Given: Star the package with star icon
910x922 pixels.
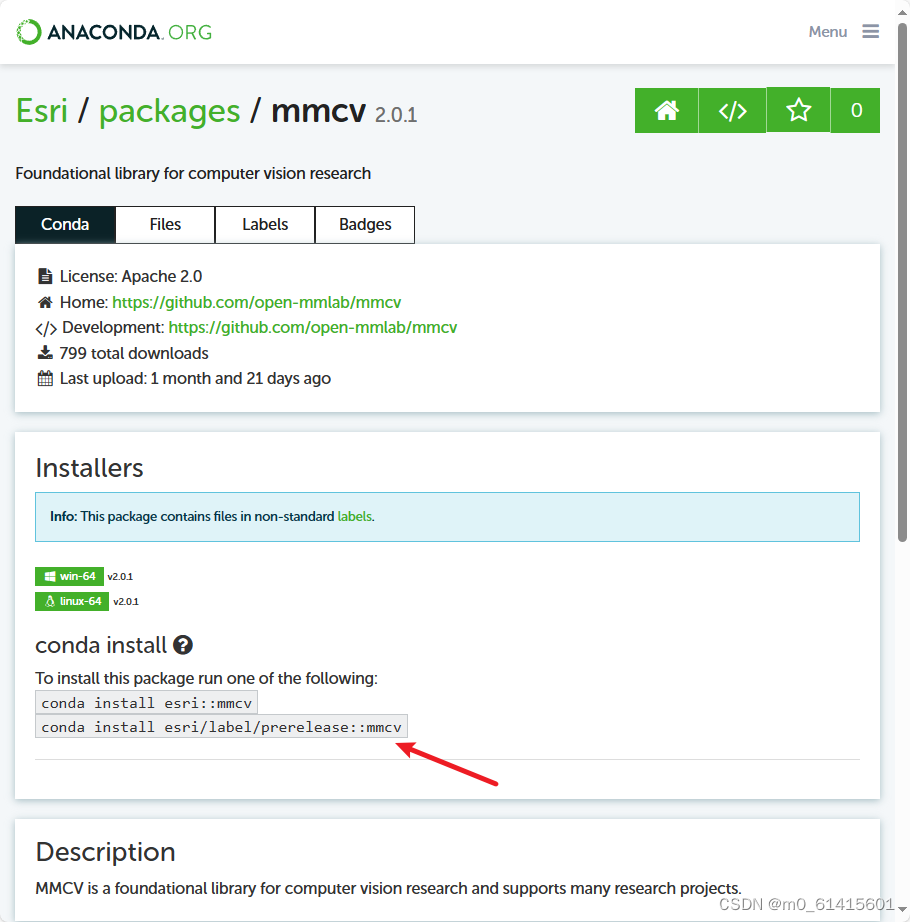Looking at the screenshot, I should (798, 111).
